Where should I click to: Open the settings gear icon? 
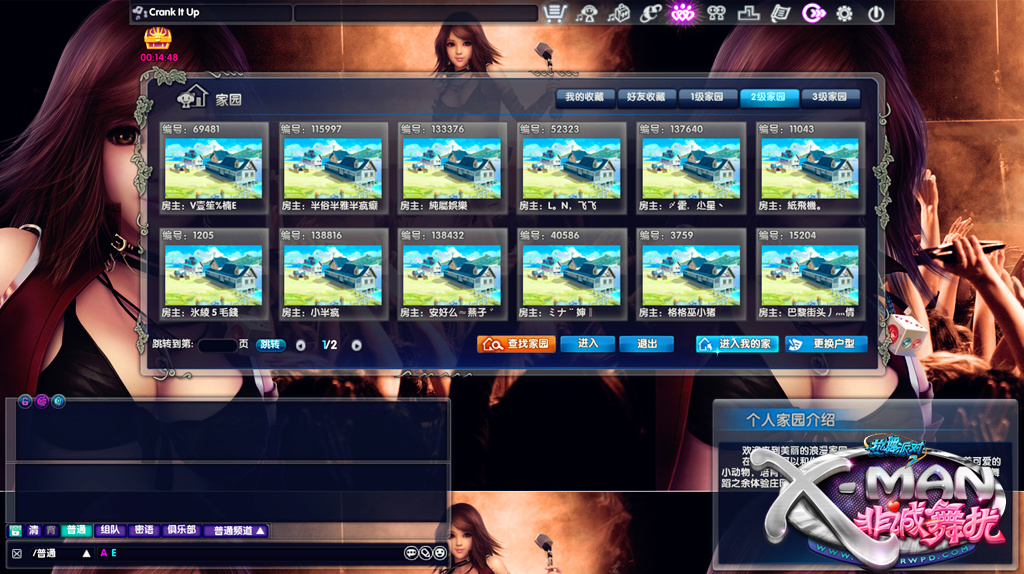pos(844,13)
